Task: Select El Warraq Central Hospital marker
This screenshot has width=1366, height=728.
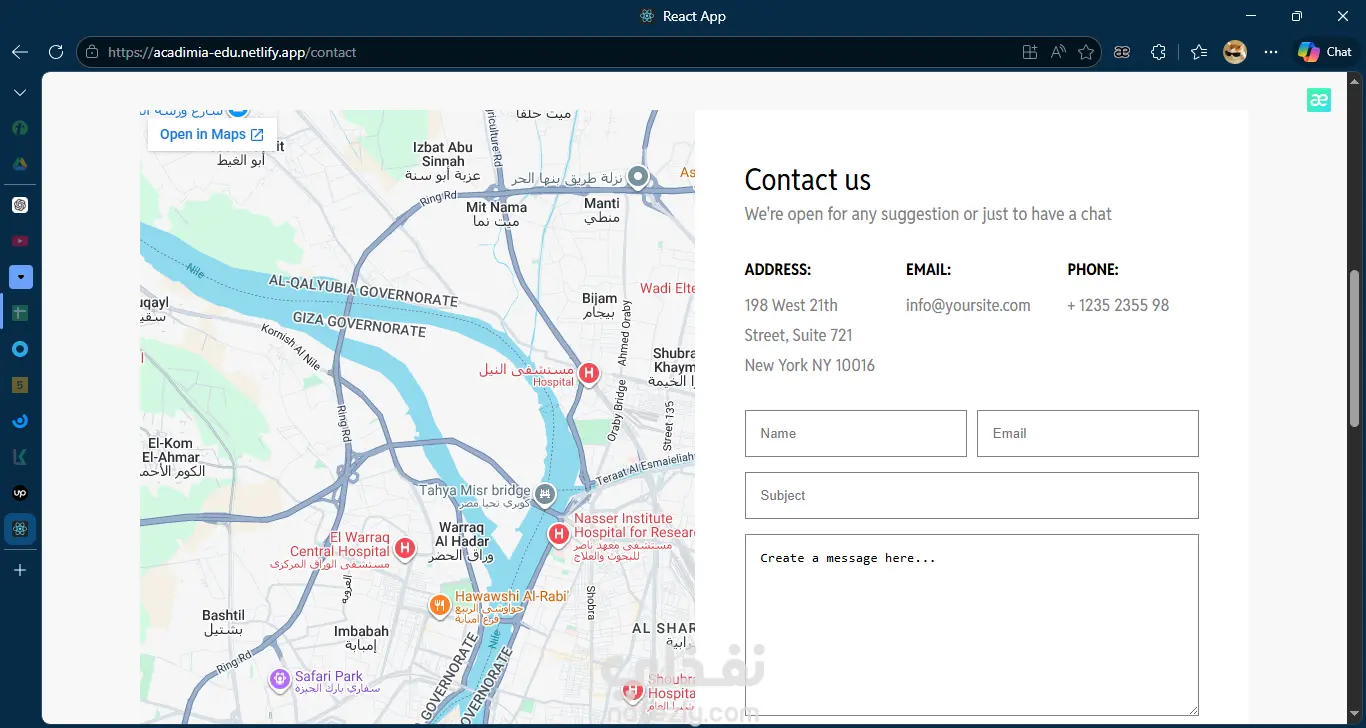Action: click(x=404, y=548)
